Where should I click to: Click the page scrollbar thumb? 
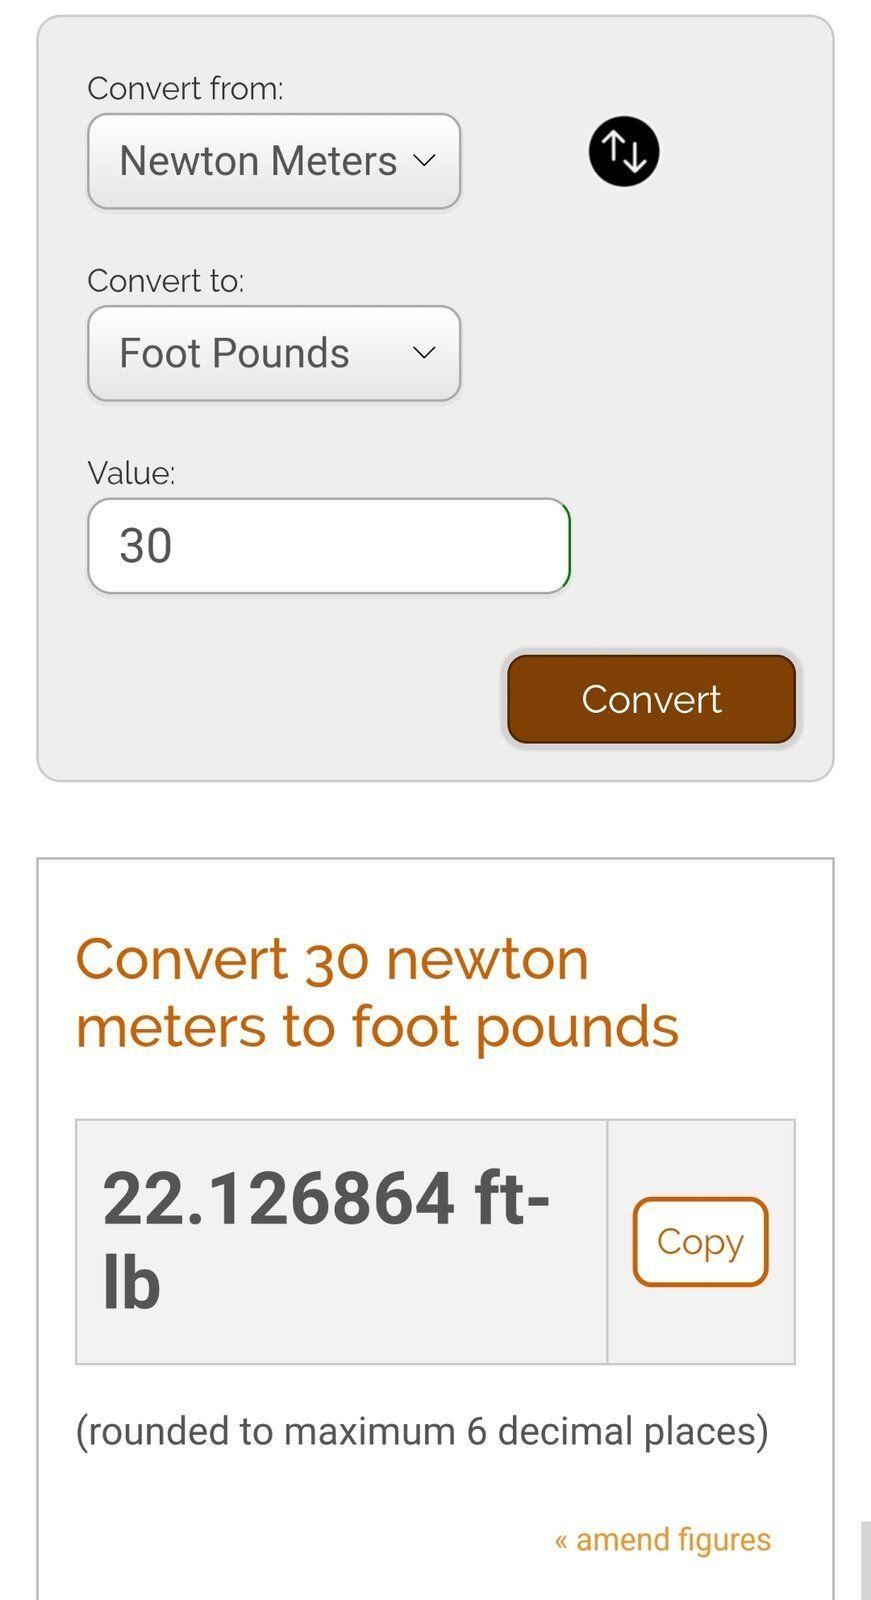[x=865, y=1560]
